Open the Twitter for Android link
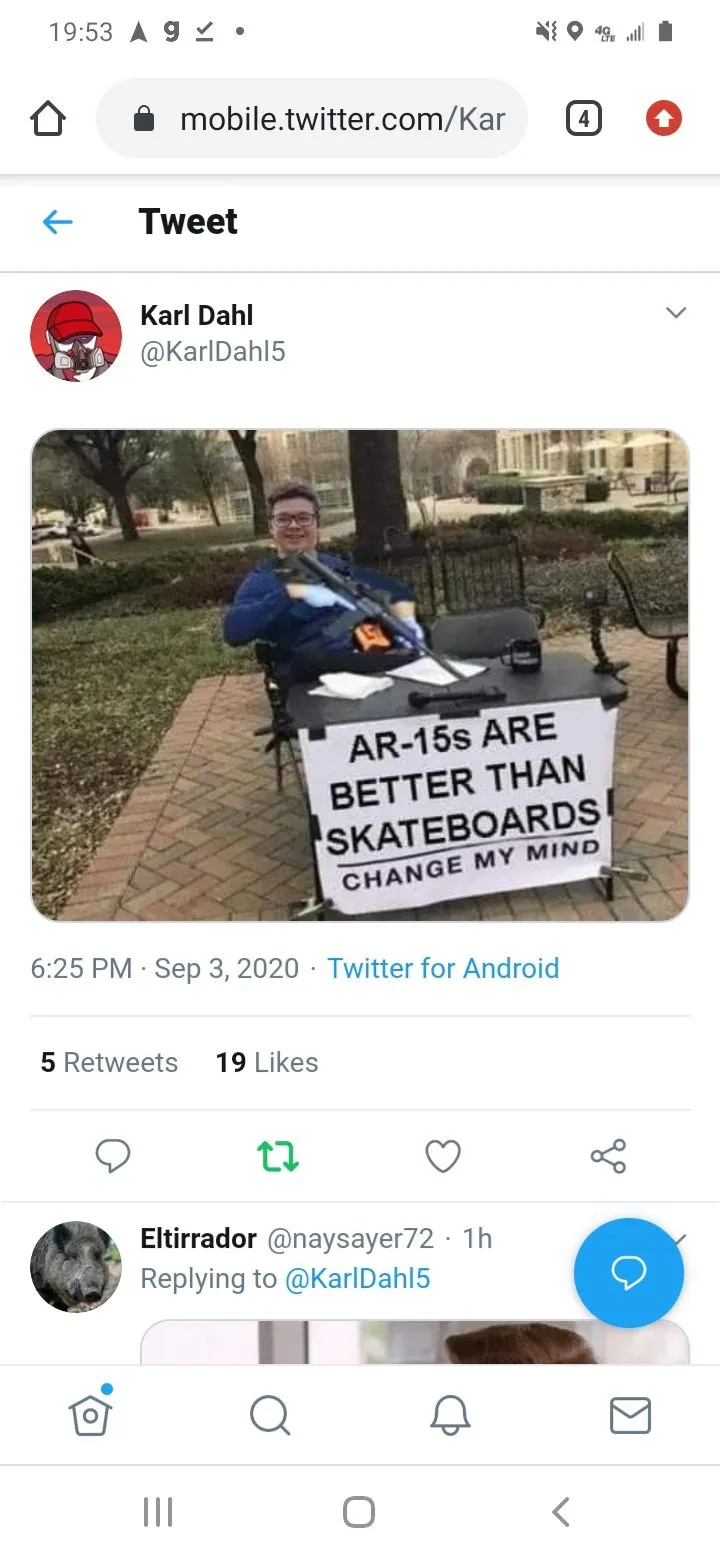The height and width of the screenshot is (1560, 720). pos(443,968)
